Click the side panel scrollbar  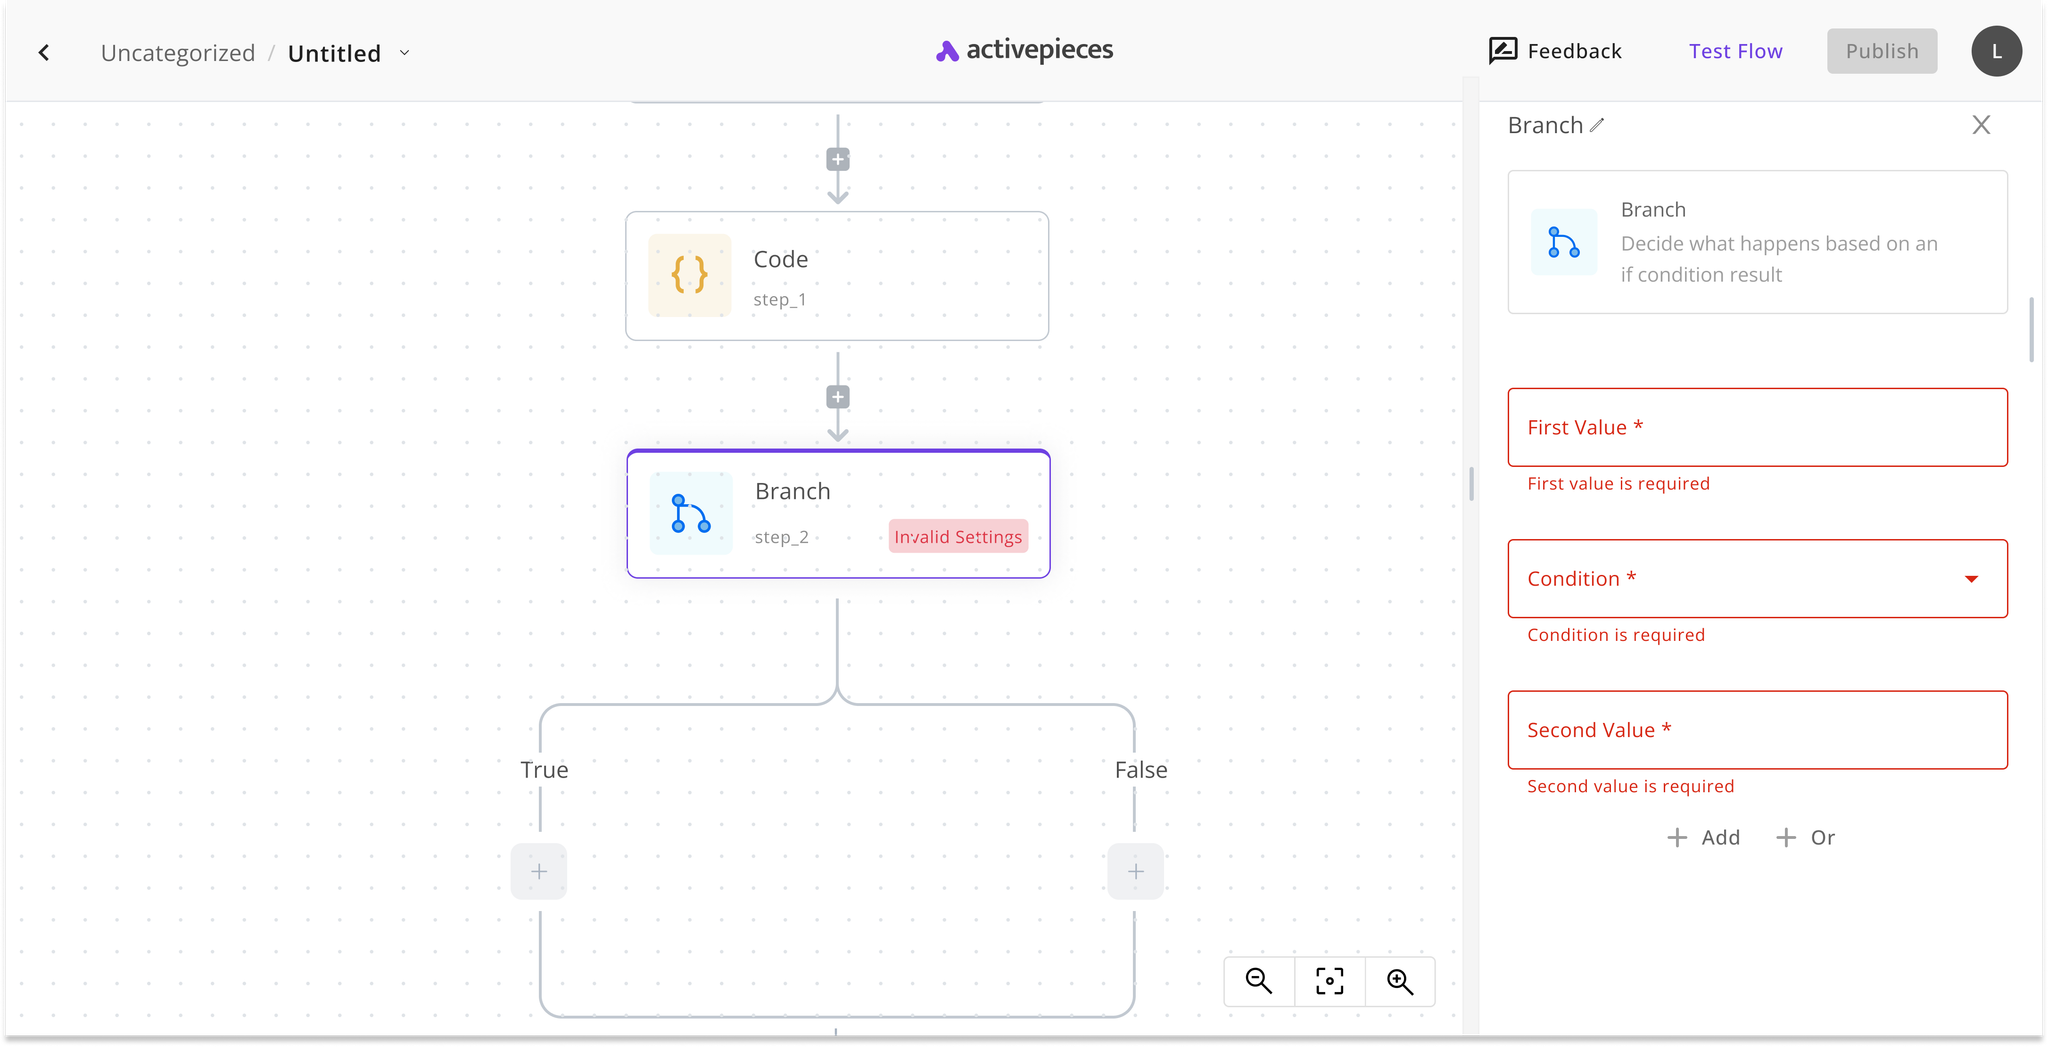coord(2031,330)
